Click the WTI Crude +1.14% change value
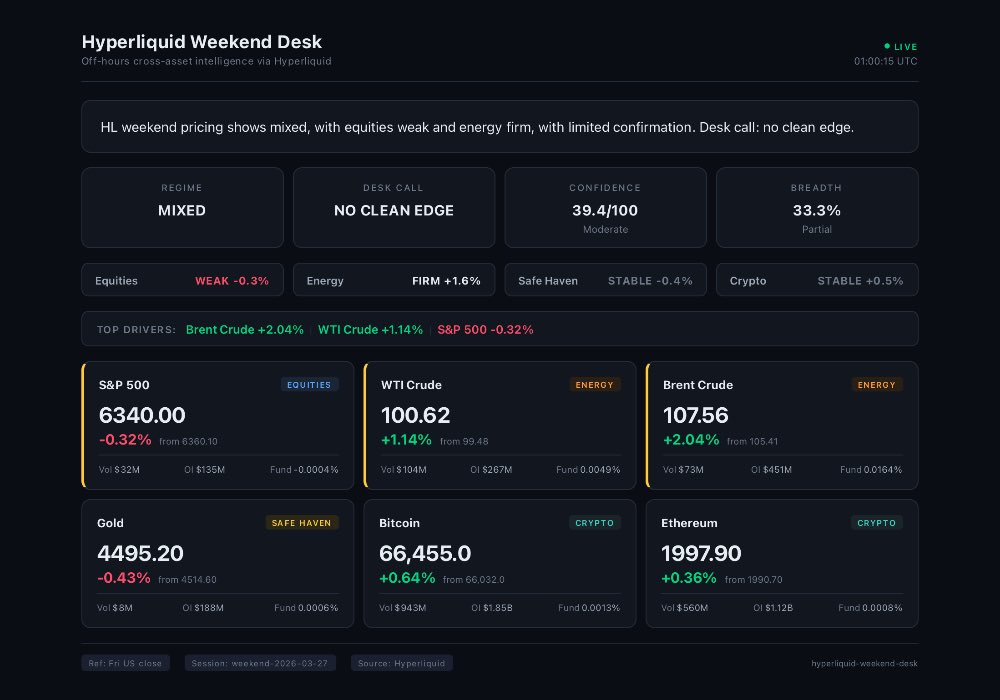 point(406,440)
